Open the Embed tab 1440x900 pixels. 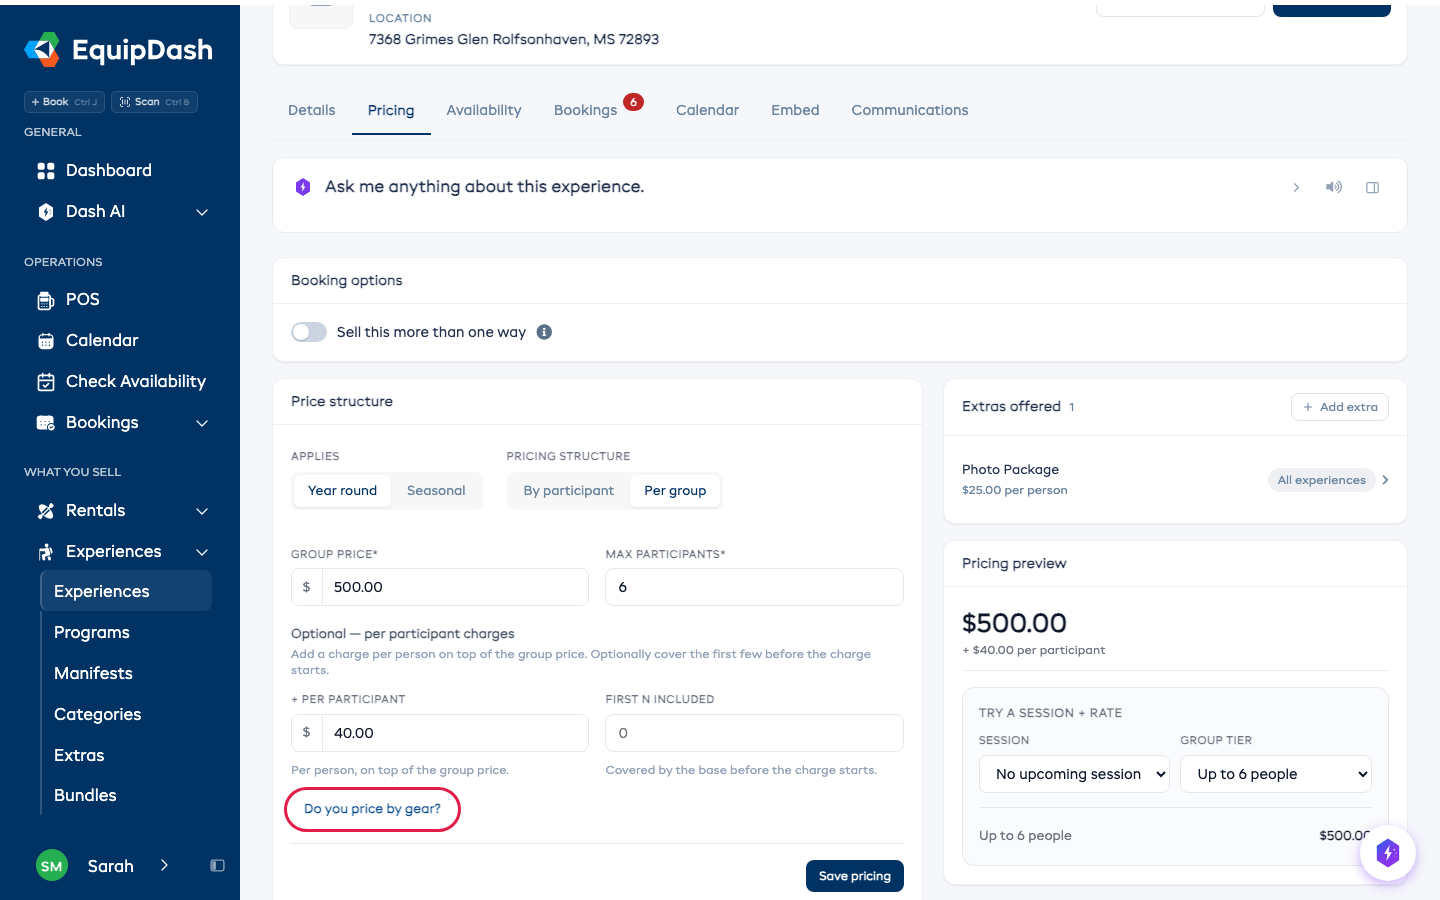tap(795, 110)
